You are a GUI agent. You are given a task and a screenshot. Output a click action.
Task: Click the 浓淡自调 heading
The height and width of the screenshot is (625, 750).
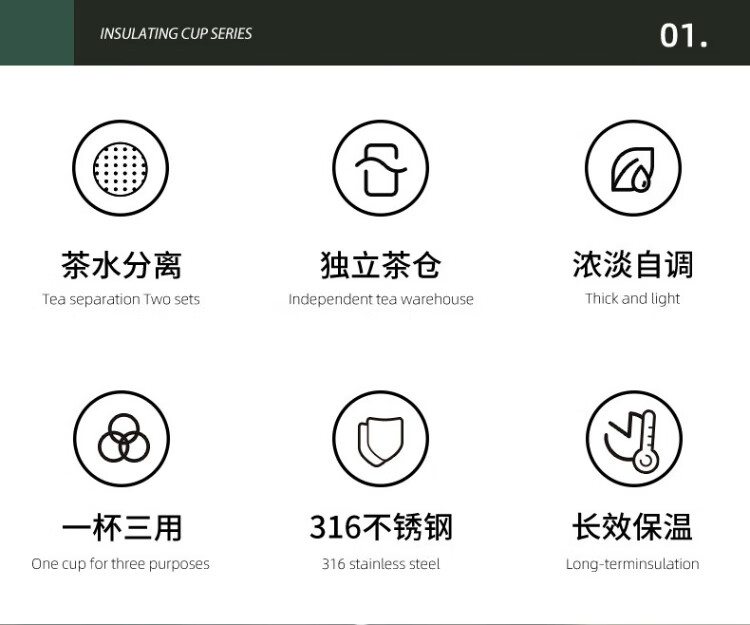click(632, 265)
